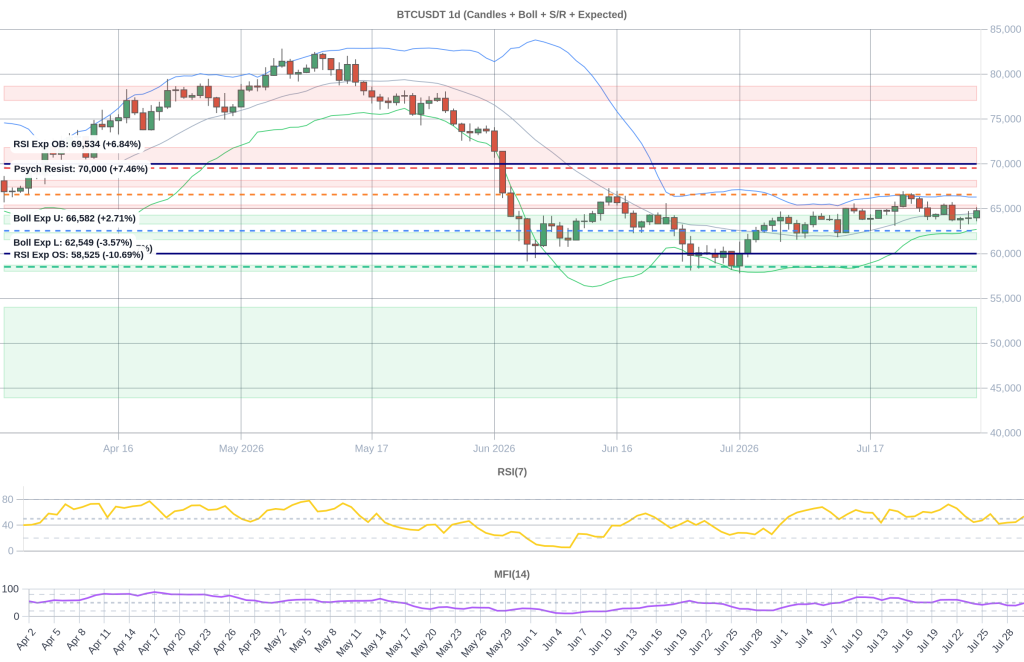Select the 80 tick on the RSI axis

[8, 499]
